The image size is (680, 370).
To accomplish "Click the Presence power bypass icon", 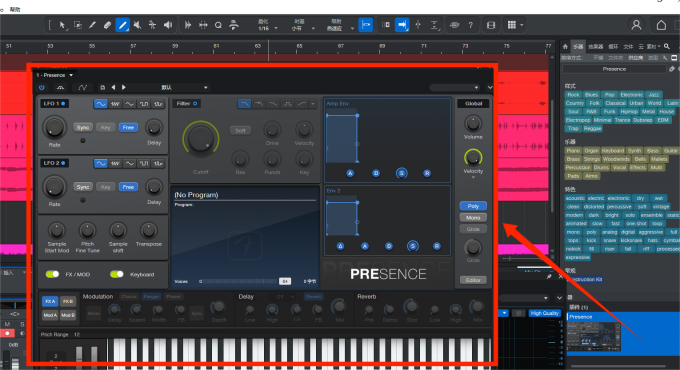I will coord(42,87).
